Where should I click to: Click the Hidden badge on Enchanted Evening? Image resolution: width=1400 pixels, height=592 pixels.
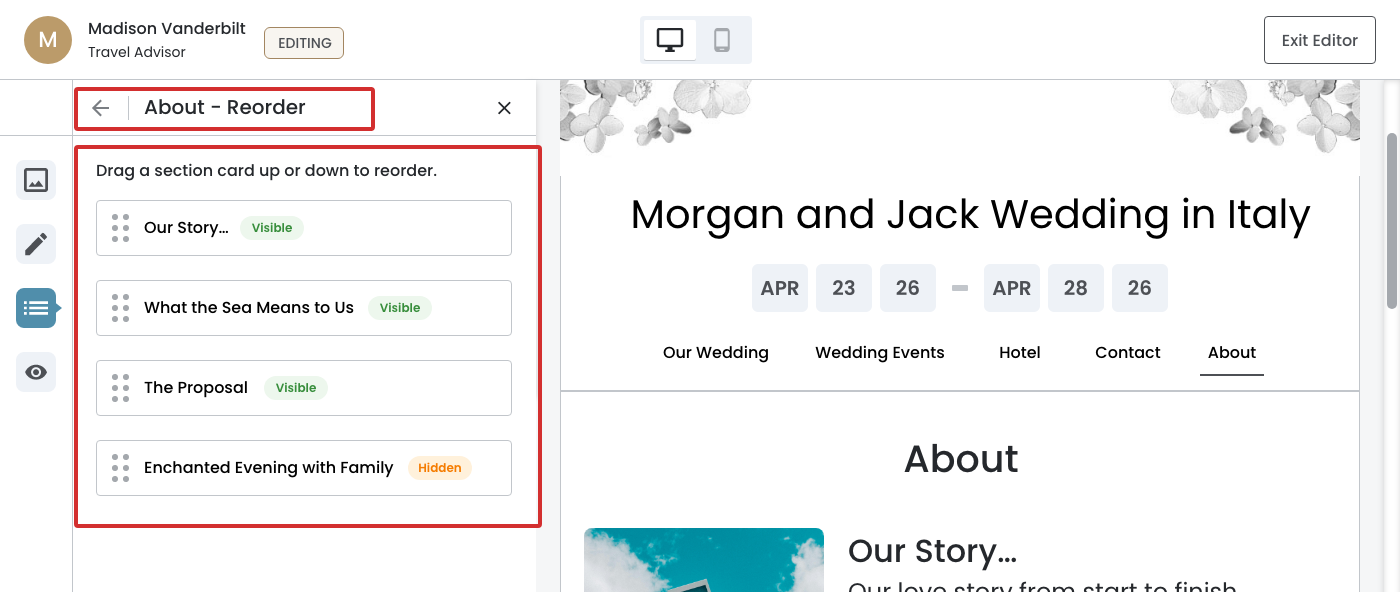(x=439, y=468)
